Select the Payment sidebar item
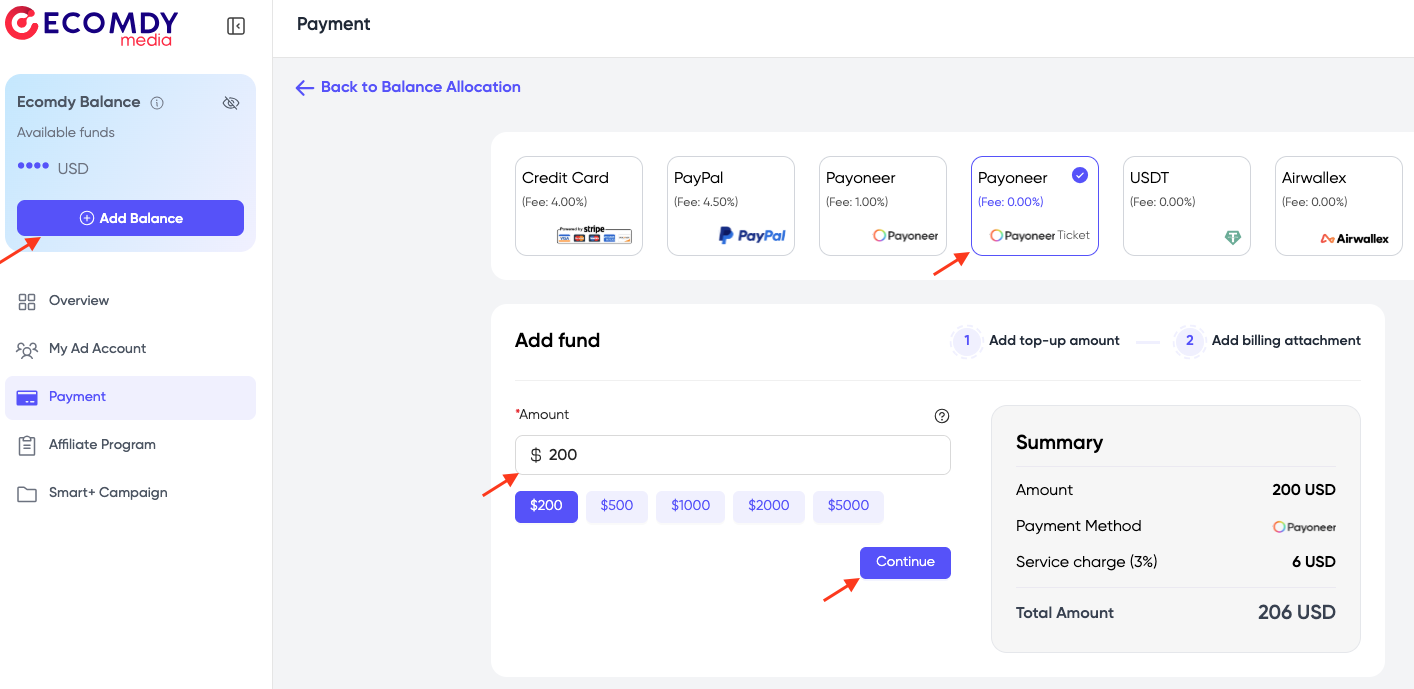The image size is (1414, 689). (x=77, y=397)
